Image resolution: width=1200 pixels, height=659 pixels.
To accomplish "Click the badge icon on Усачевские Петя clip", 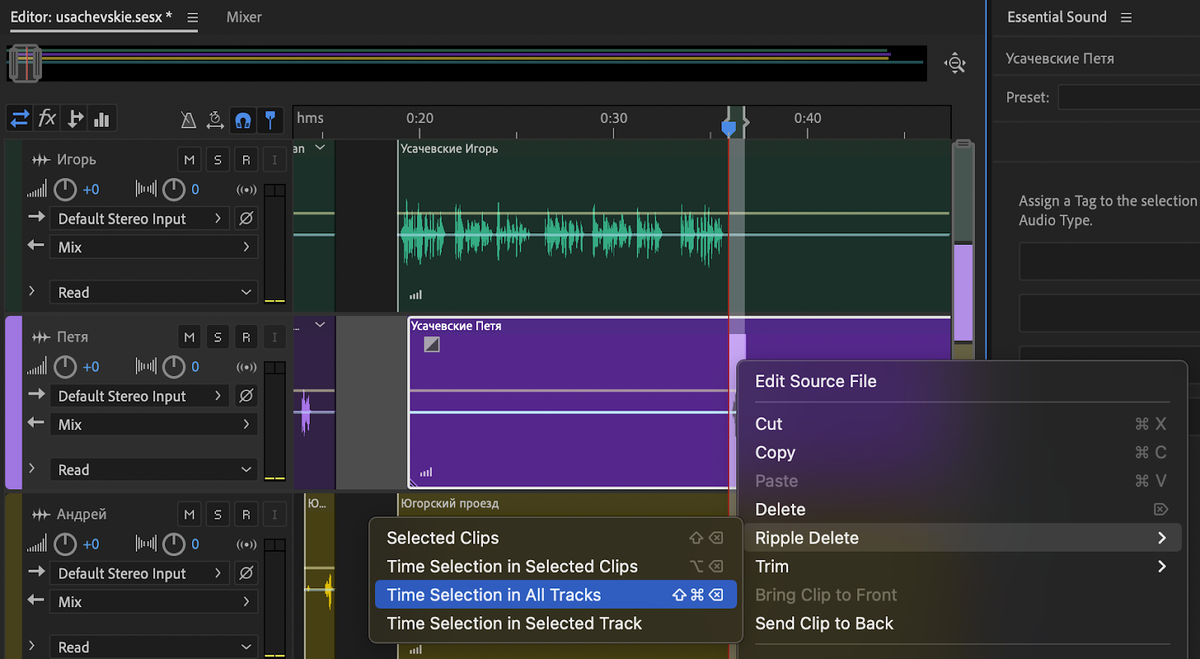I will [432, 345].
